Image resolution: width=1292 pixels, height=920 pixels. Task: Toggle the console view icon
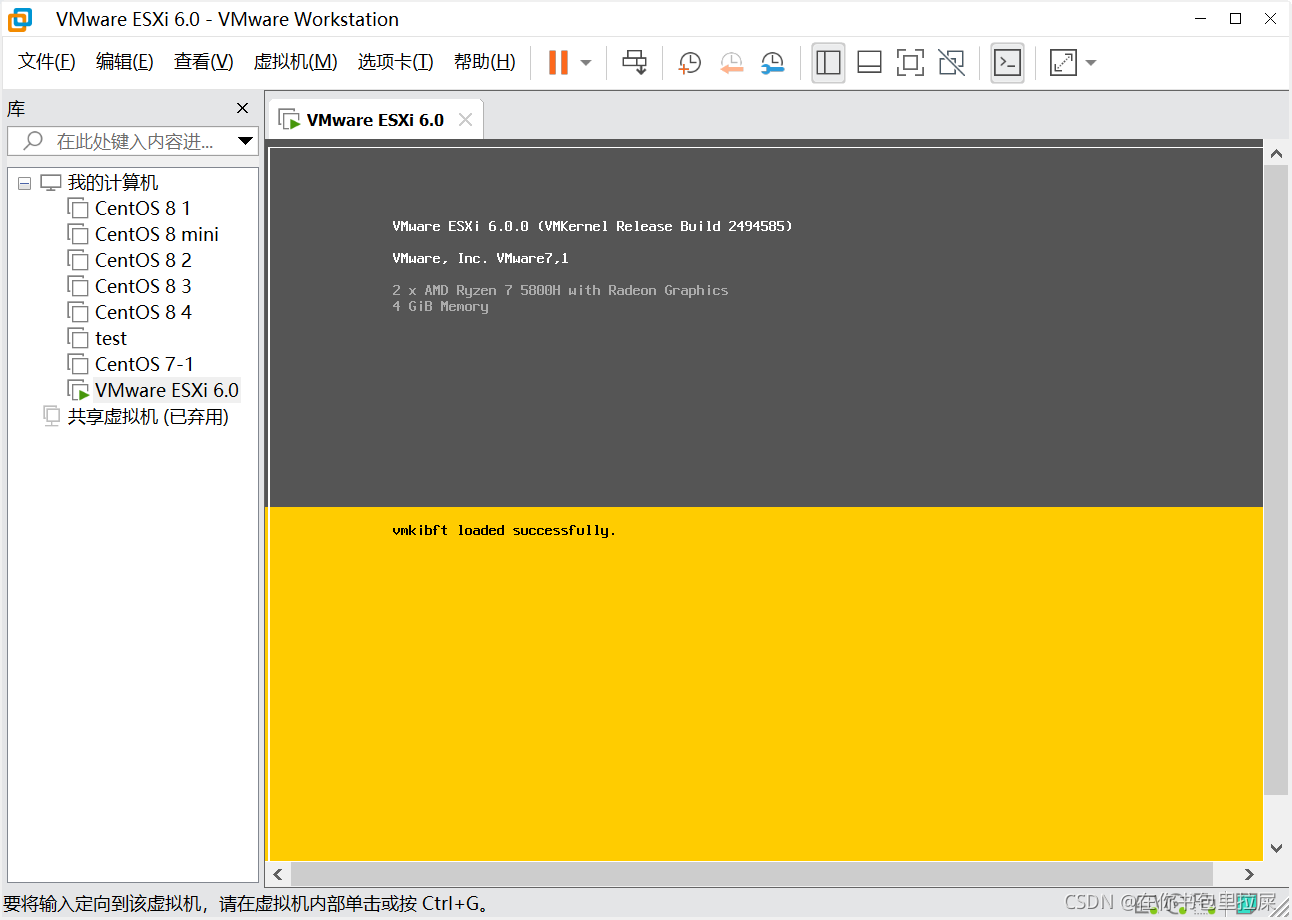[x=1007, y=62]
